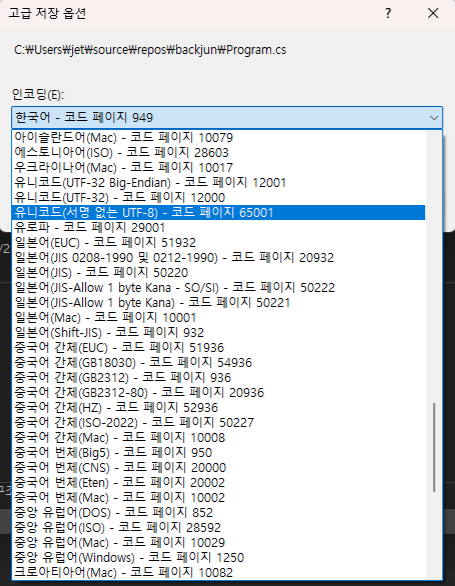Select 일본어(EUC) code page 51932
The height and width of the screenshot is (586, 455).
[x=218, y=243]
